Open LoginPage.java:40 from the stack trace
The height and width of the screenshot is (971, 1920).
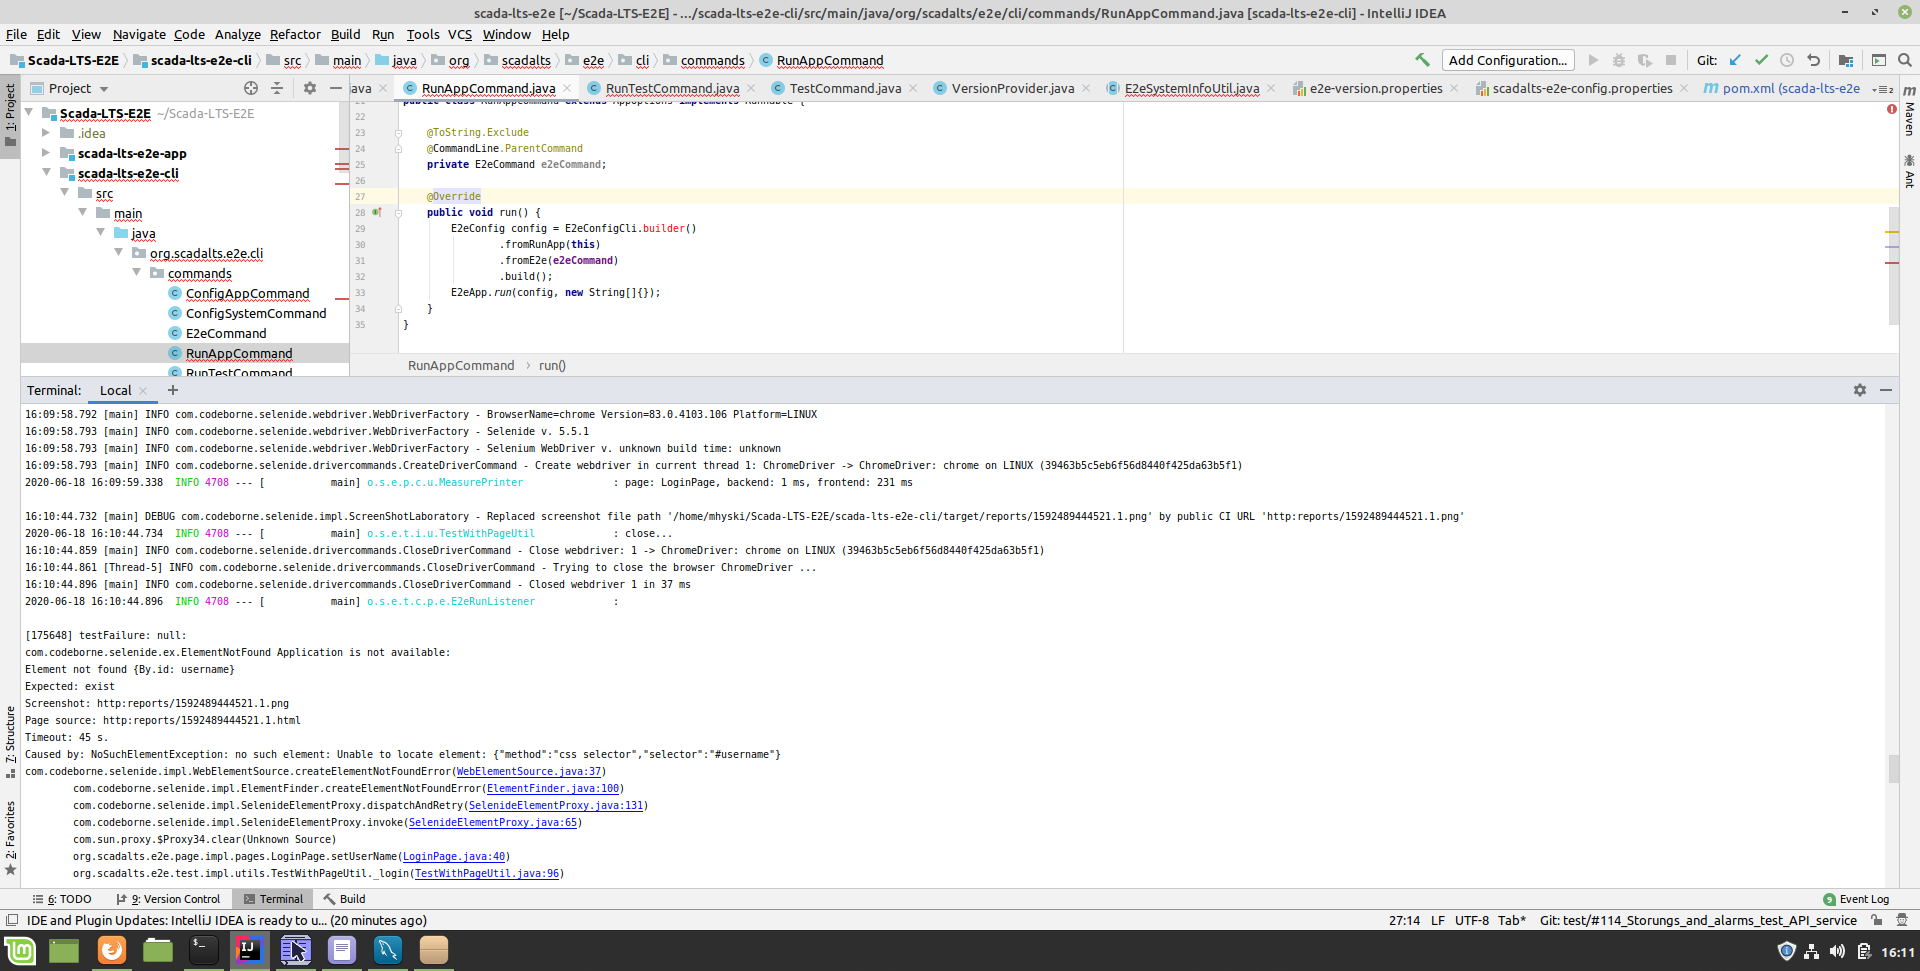tap(454, 856)
